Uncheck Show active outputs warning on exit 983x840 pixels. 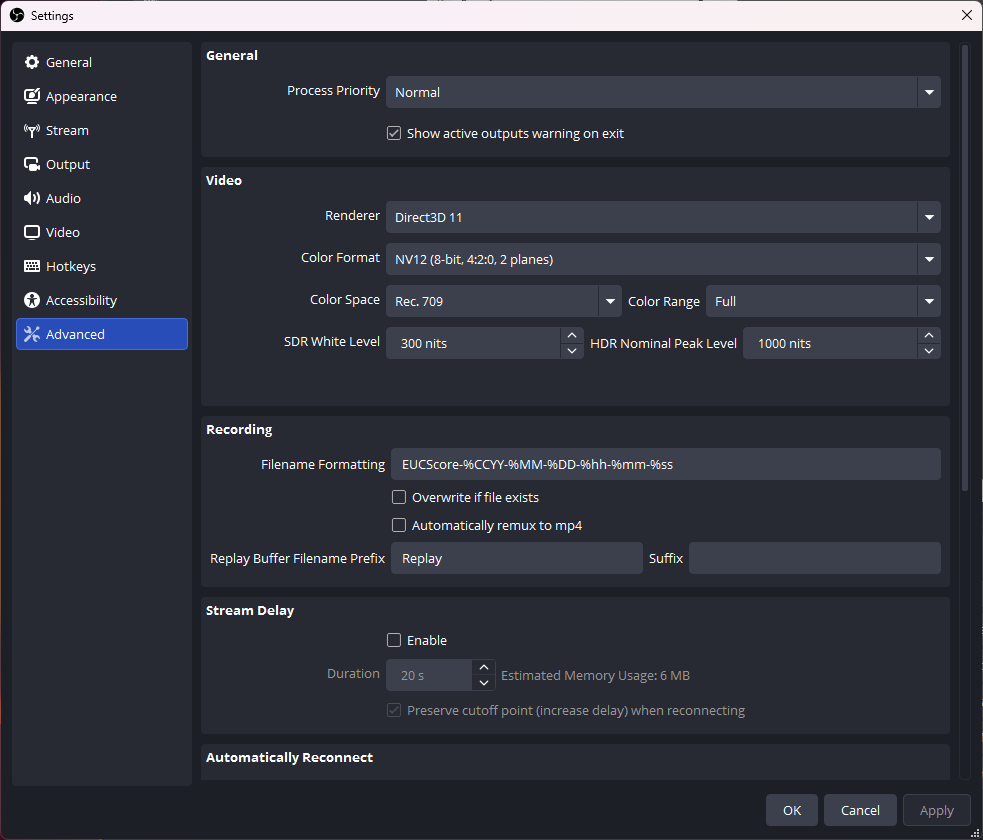[394, 133]
